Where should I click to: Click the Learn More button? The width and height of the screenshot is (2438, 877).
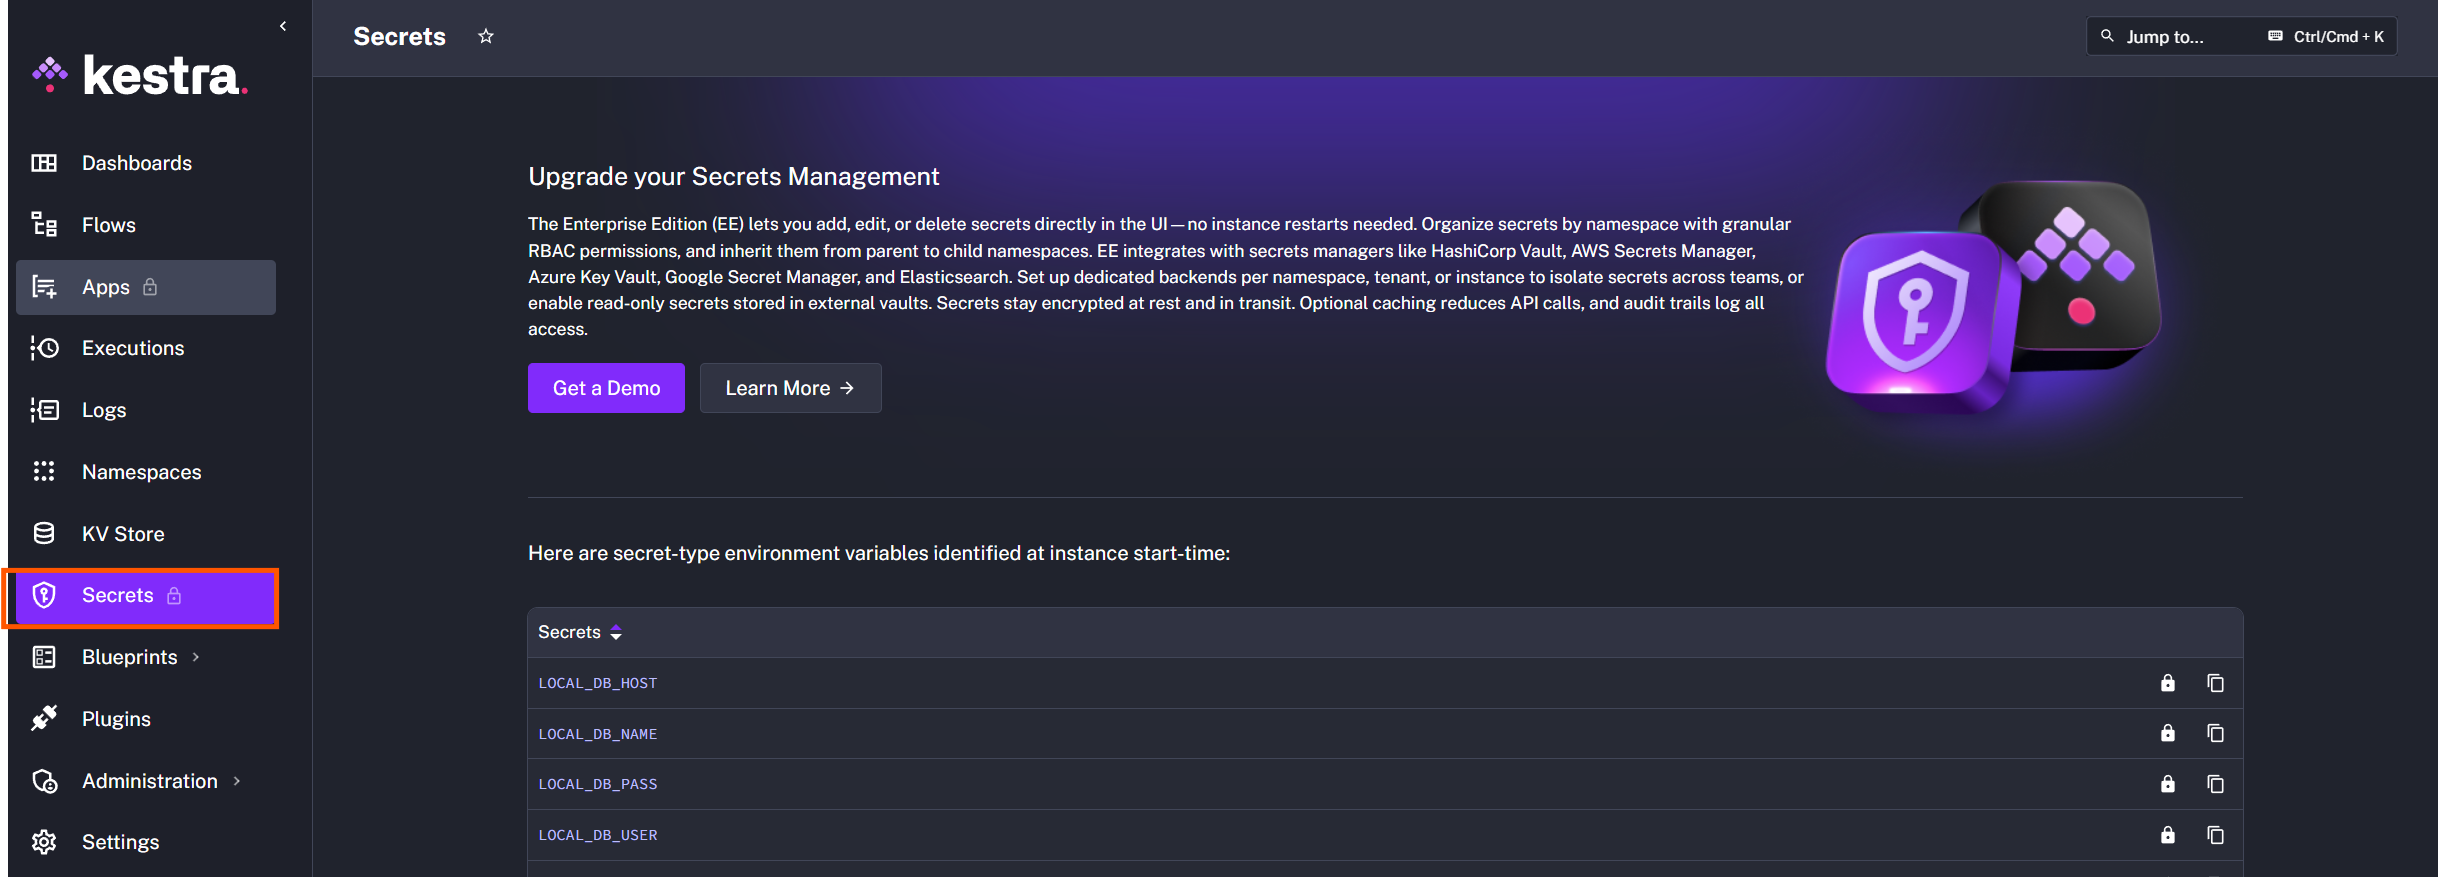coord(790,388)
